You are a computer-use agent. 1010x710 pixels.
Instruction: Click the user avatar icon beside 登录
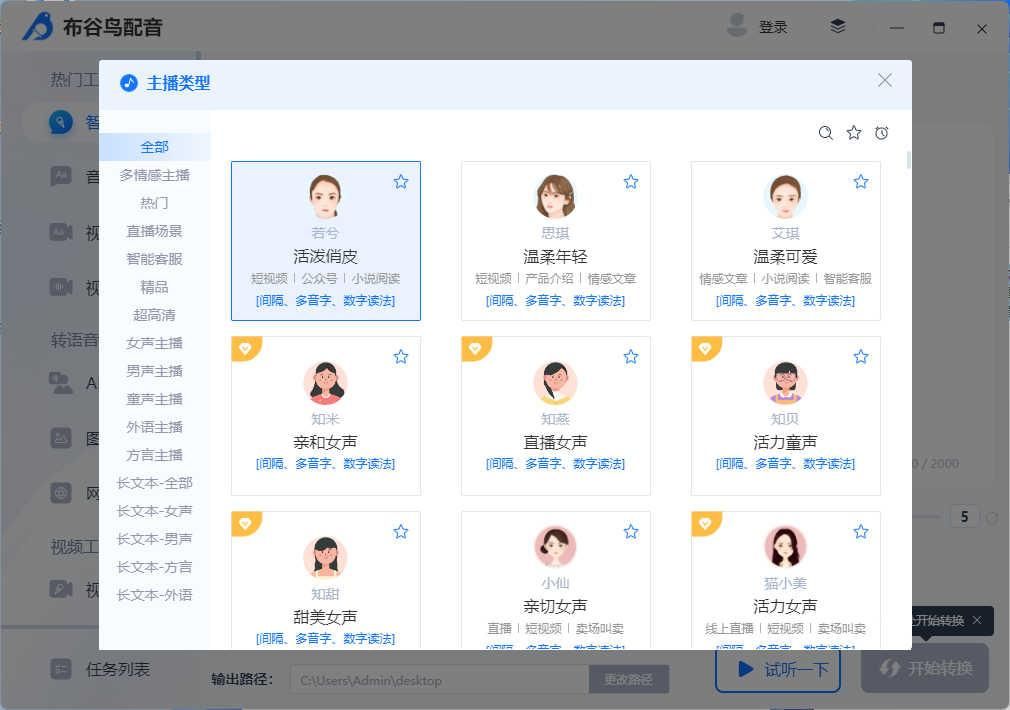(736, 26)
